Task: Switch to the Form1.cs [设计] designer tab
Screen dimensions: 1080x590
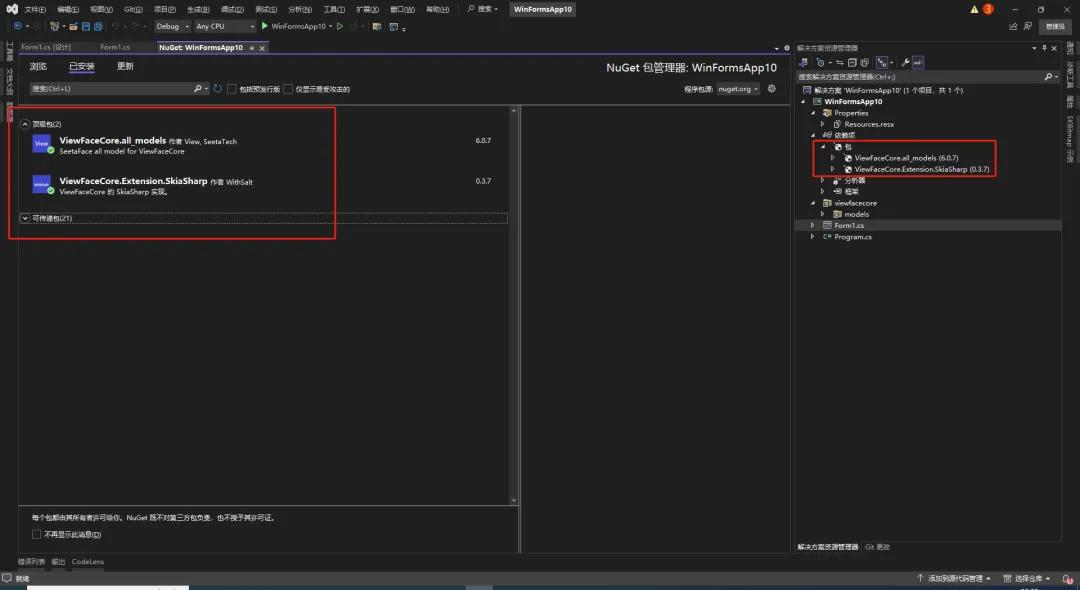Action: 46,48
